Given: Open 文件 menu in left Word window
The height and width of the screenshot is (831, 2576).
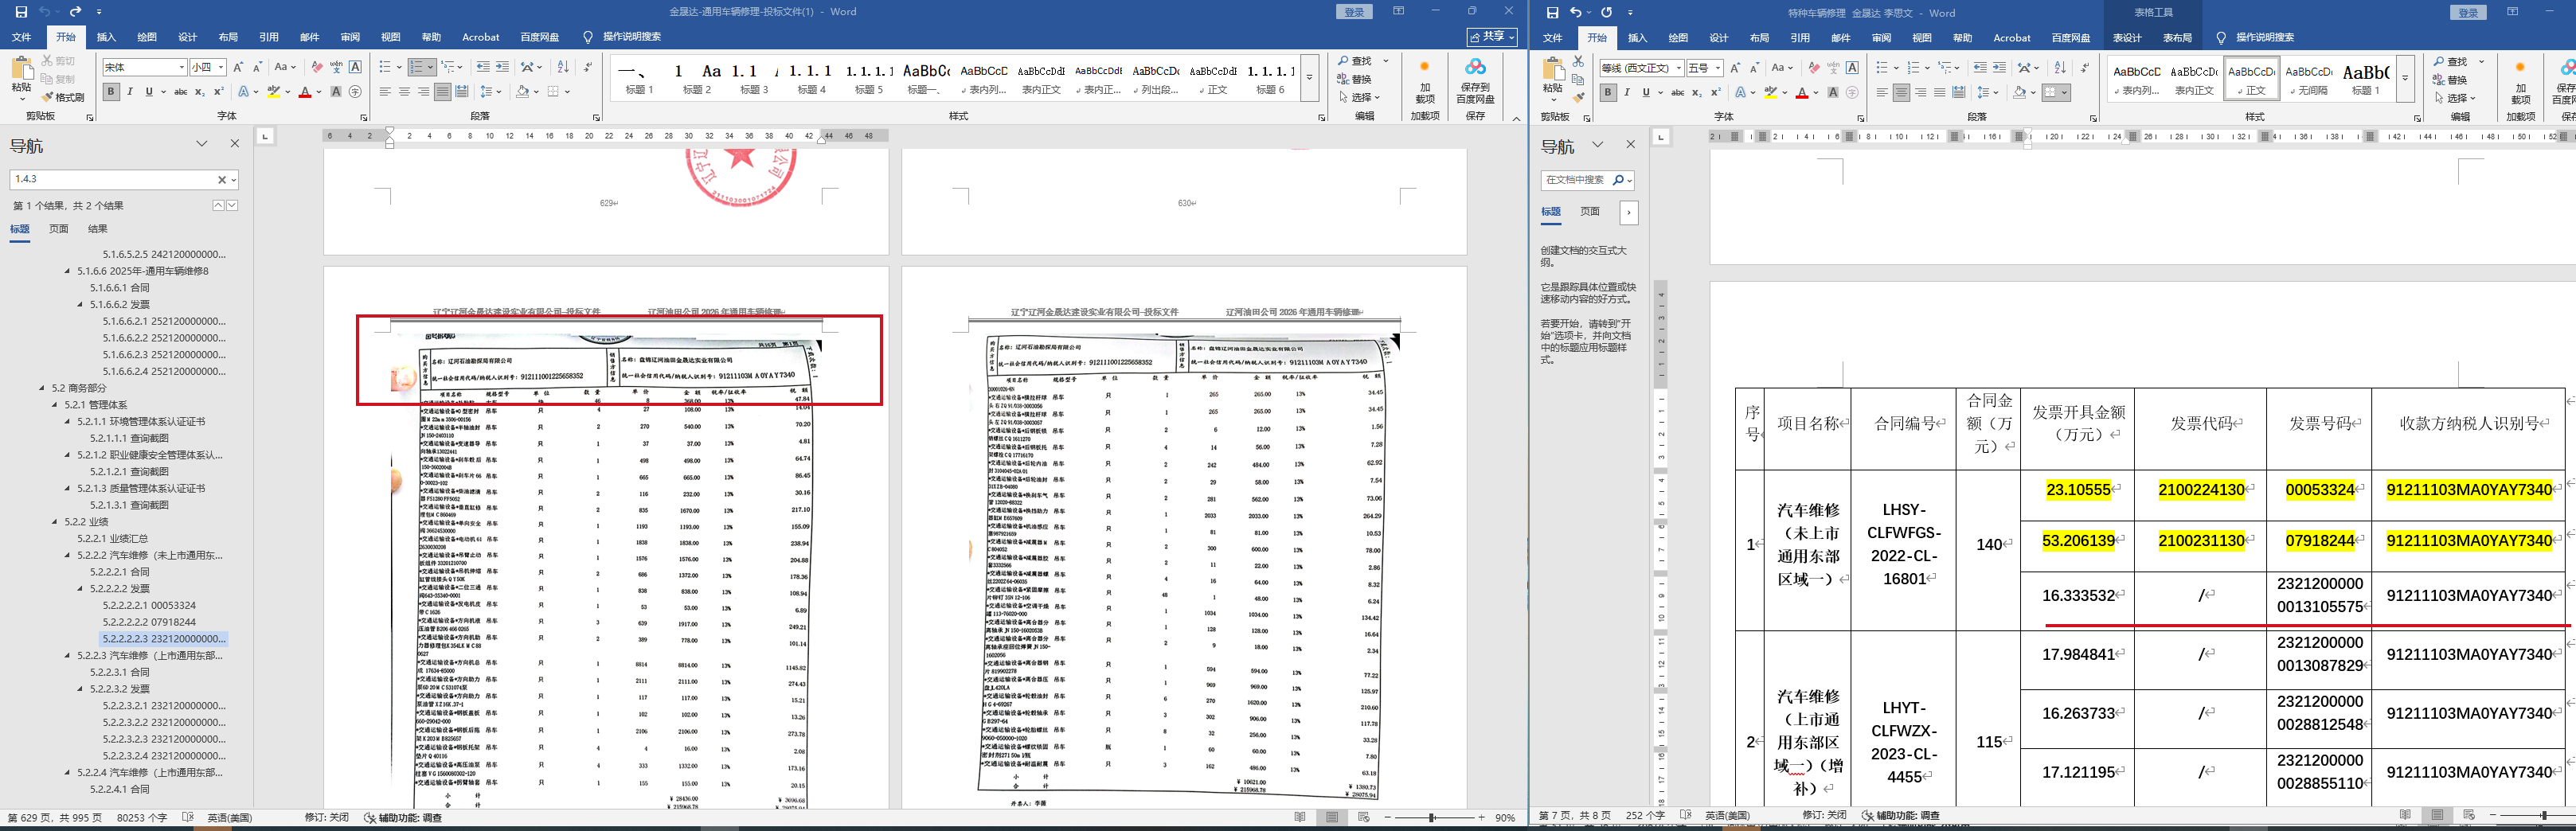Looking at the screenshot, I should click(x=21, y=37).
